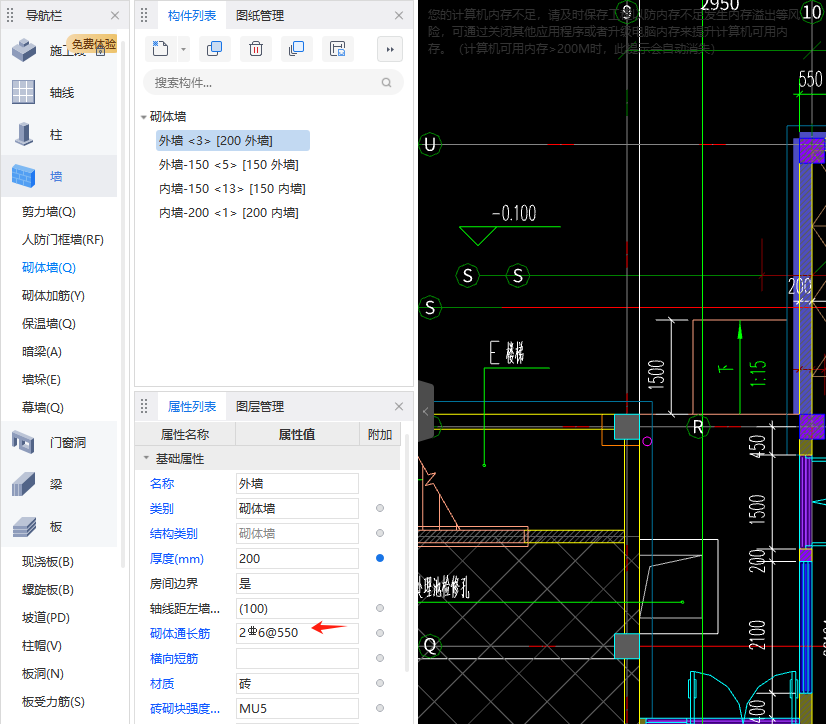Select 螺旋板(B) in navigation

point(47,590)
